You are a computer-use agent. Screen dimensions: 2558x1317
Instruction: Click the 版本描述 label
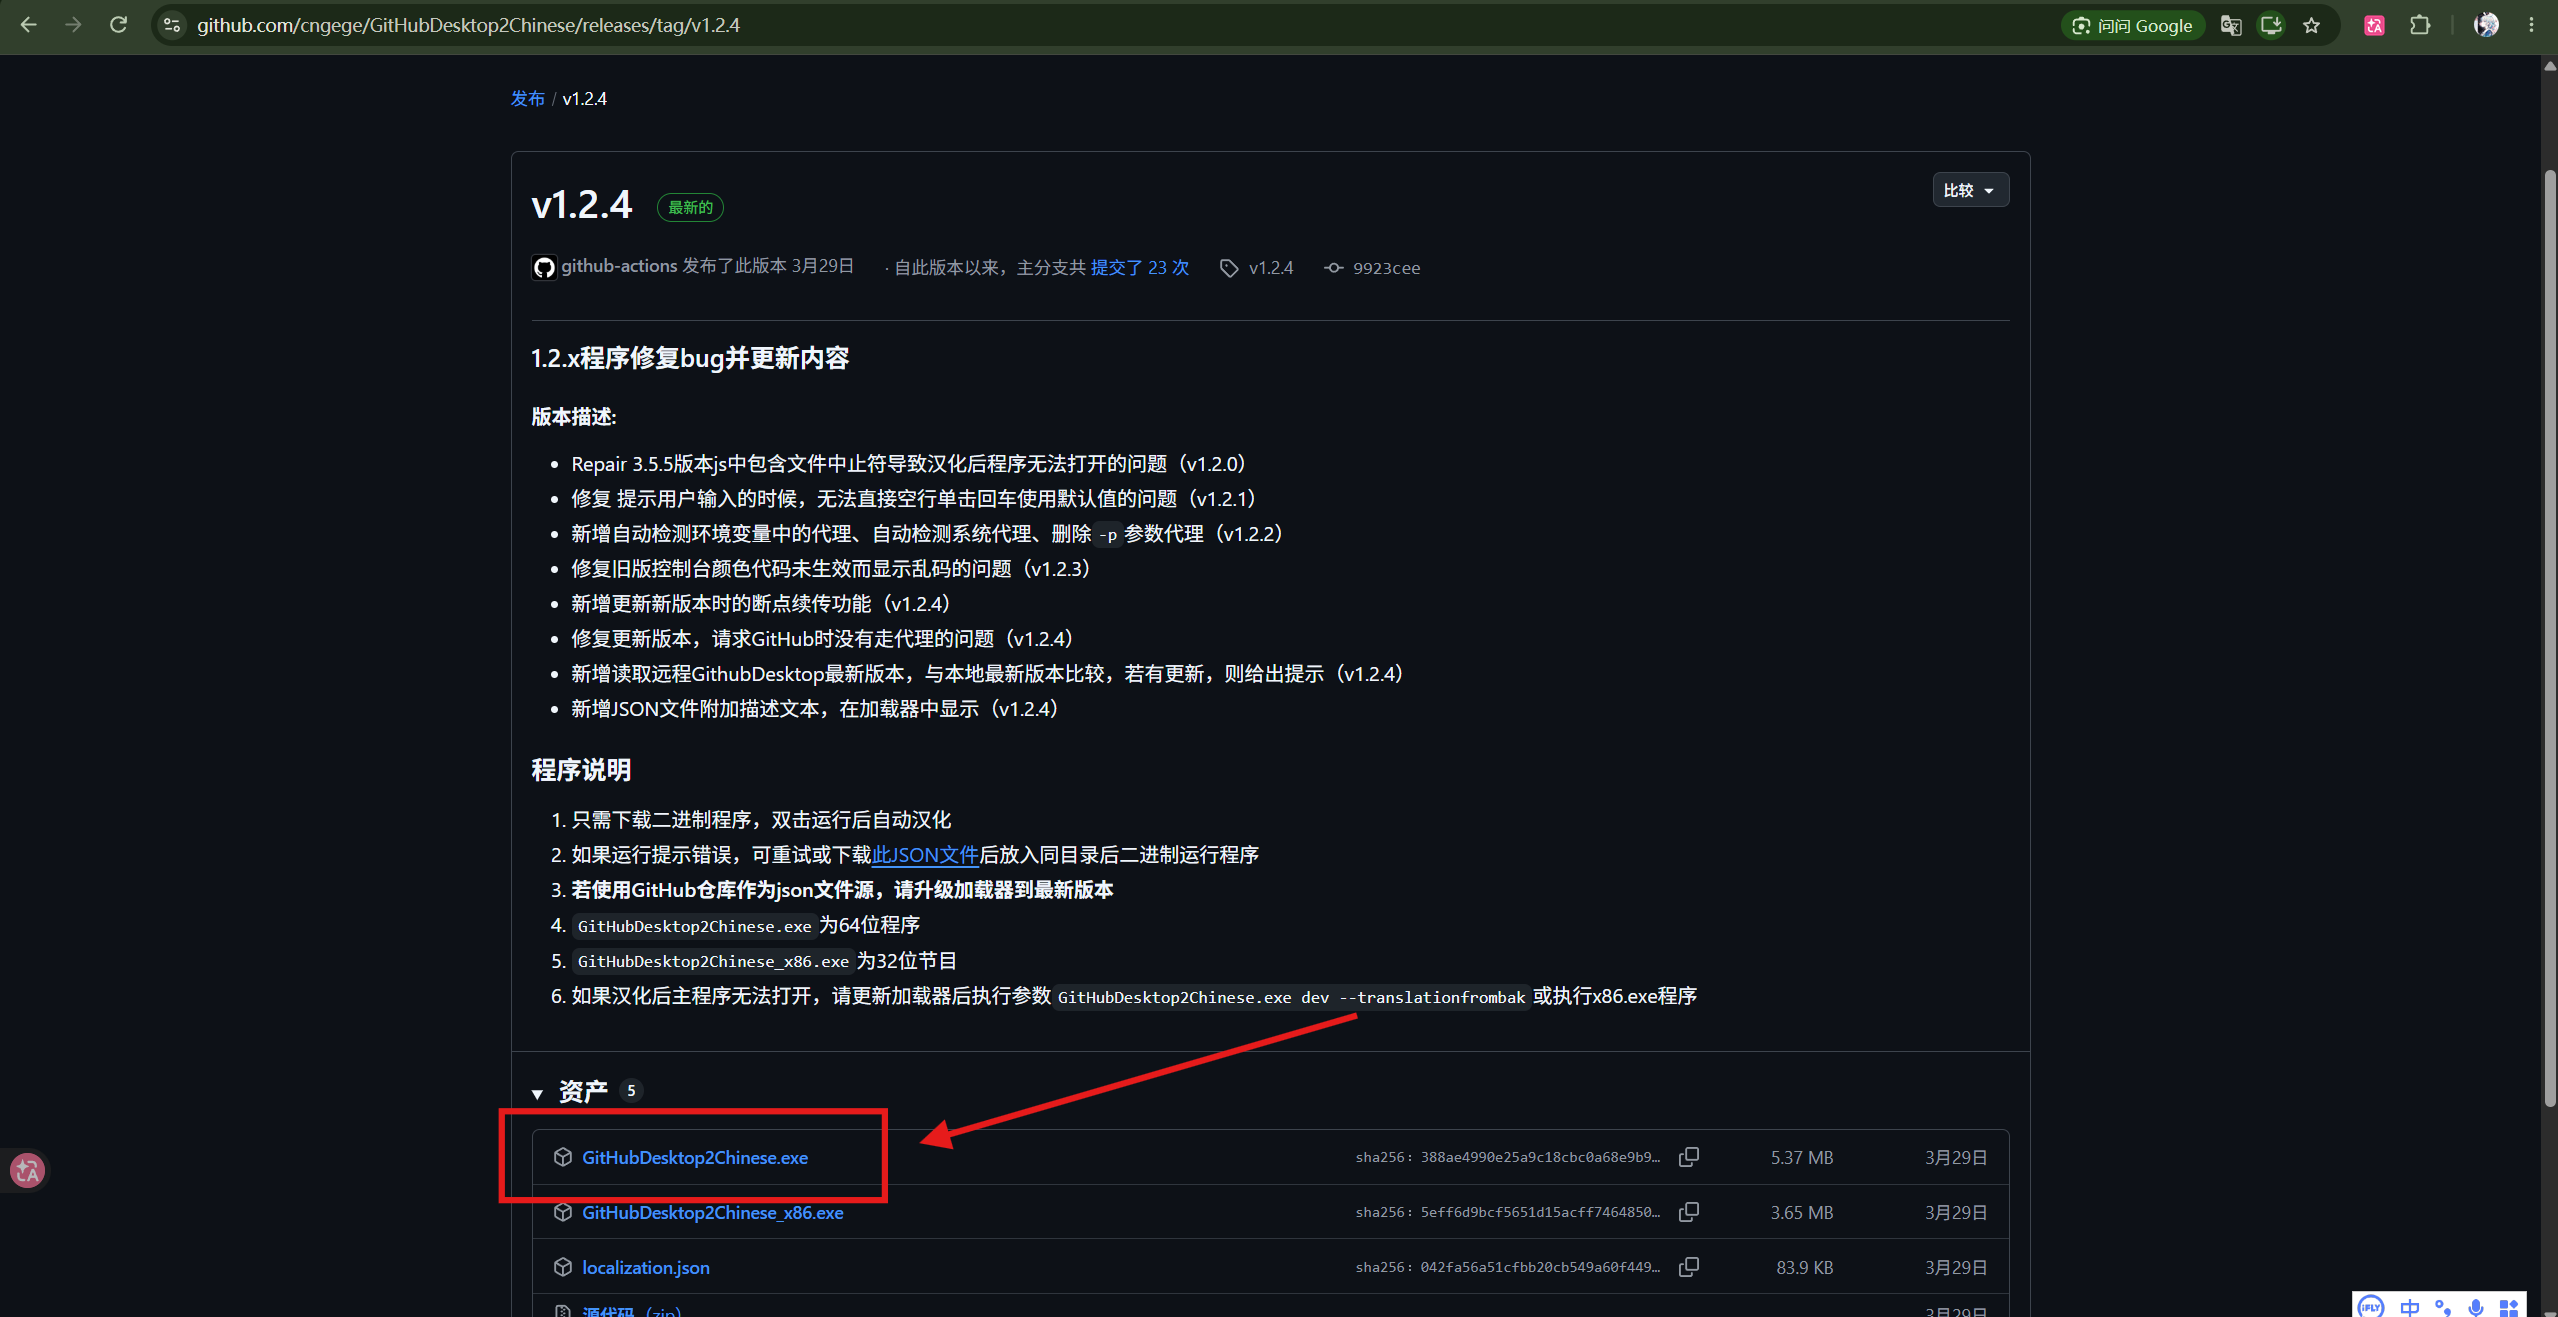574,416
